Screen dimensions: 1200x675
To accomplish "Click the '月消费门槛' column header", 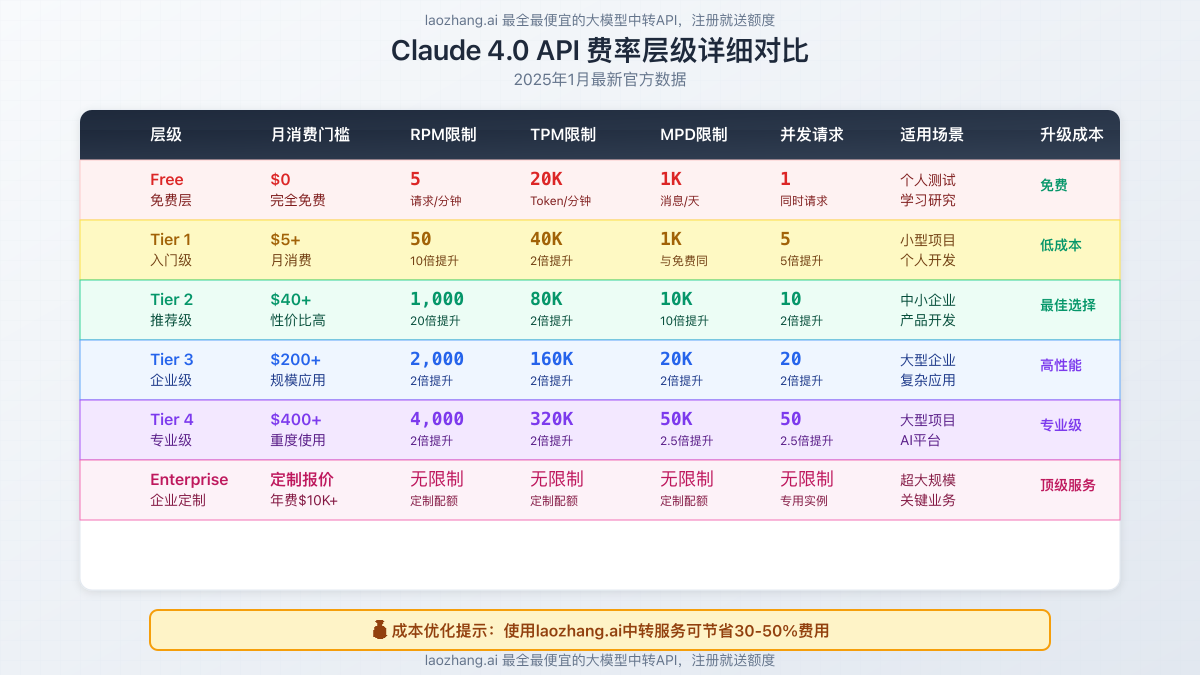I will pyautogui.click(x=310, y=135).
